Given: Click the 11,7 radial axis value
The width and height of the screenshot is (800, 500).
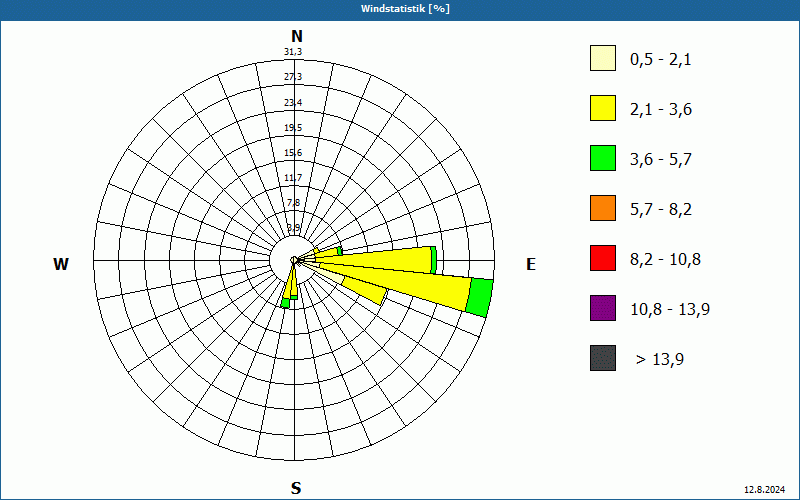Looking at the screenshot, I should (x=293, y=178).
